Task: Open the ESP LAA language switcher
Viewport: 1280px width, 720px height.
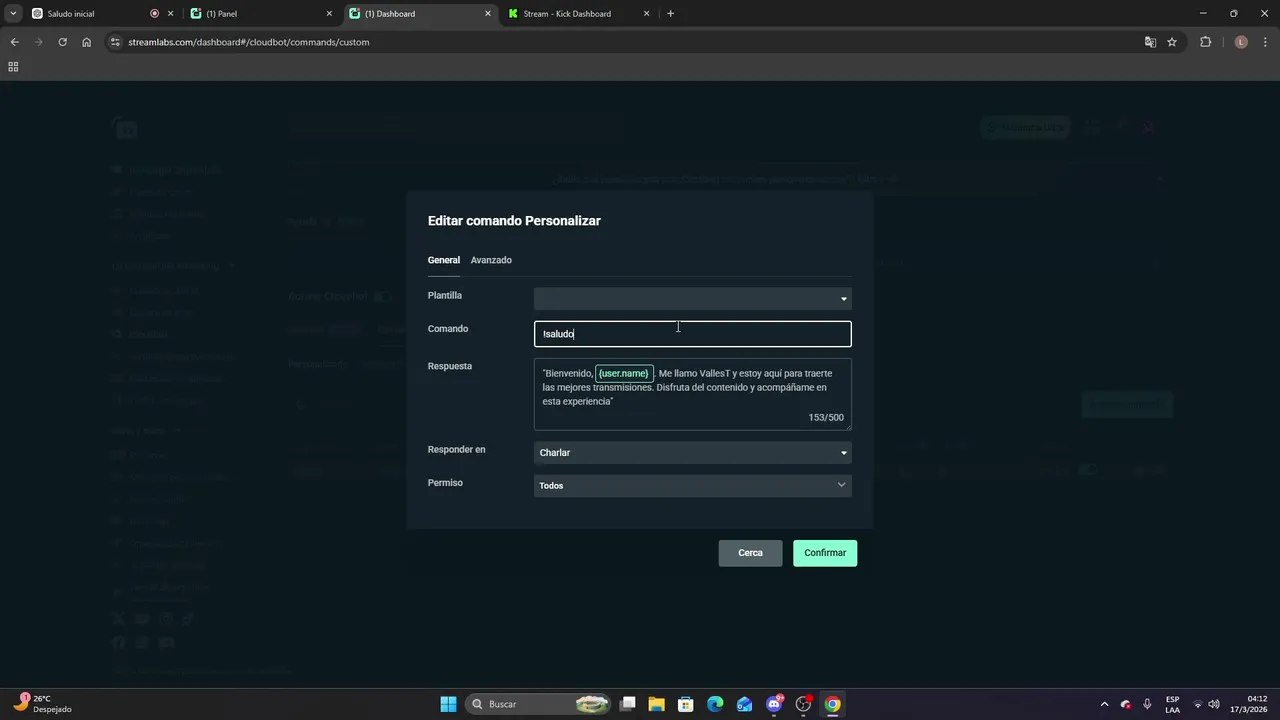Action: point(1172,704)
